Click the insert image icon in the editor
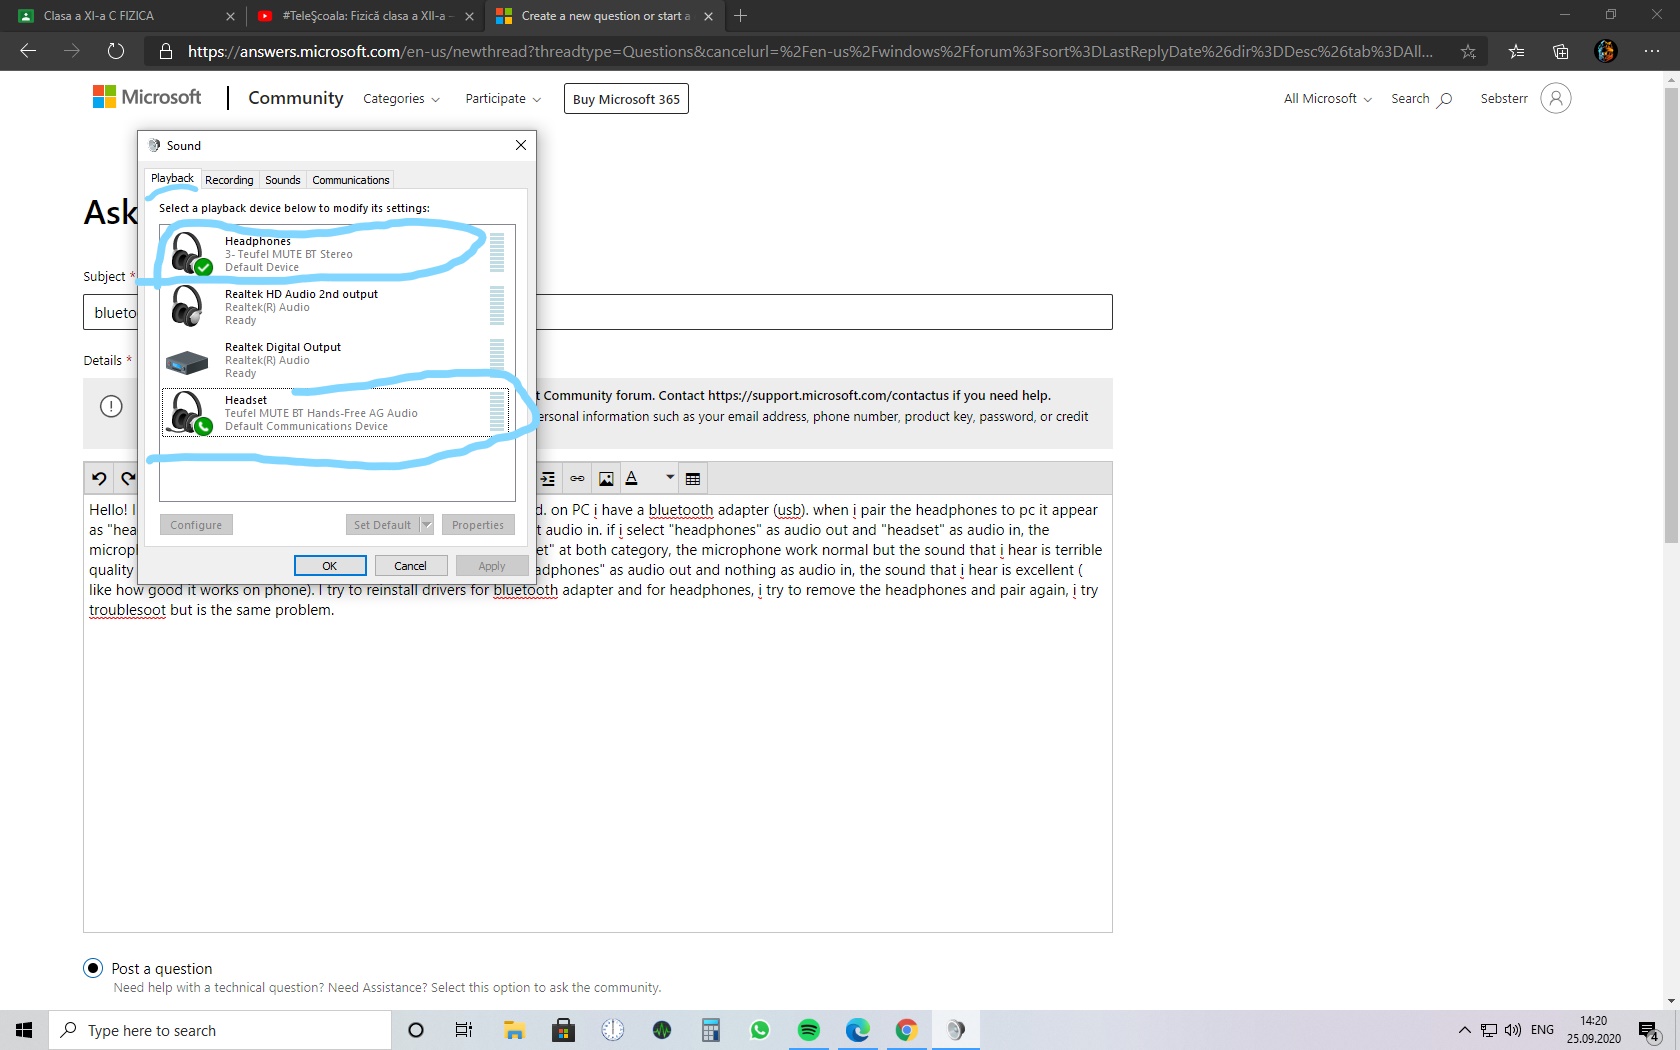Viewport: 1680px width, 1050px height. pyautogui.click(x=606, y=479)
